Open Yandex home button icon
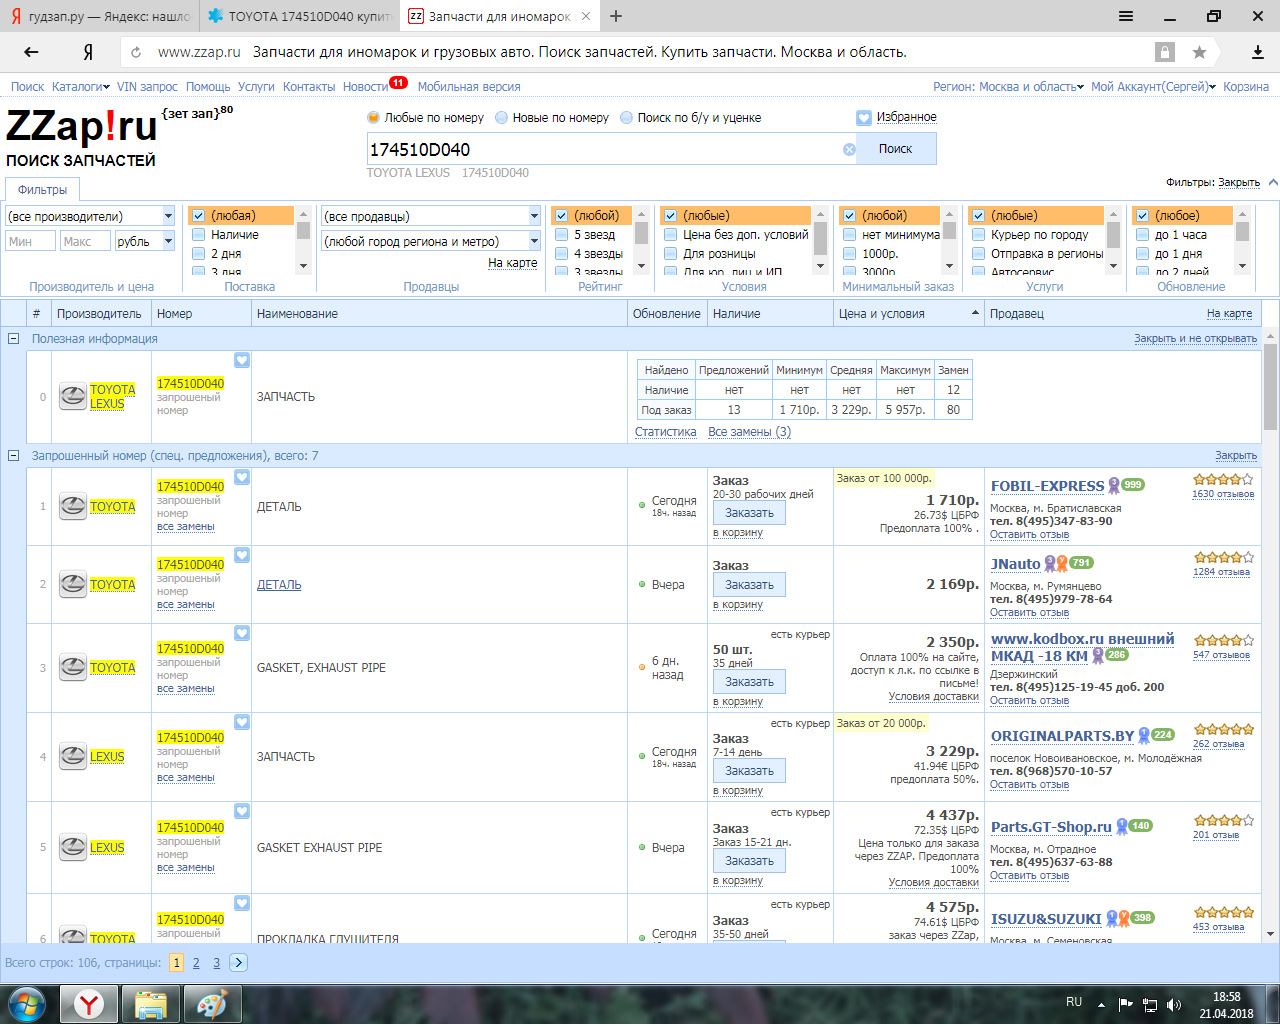Screen dimensions: 1280x1028 [88, 52]
